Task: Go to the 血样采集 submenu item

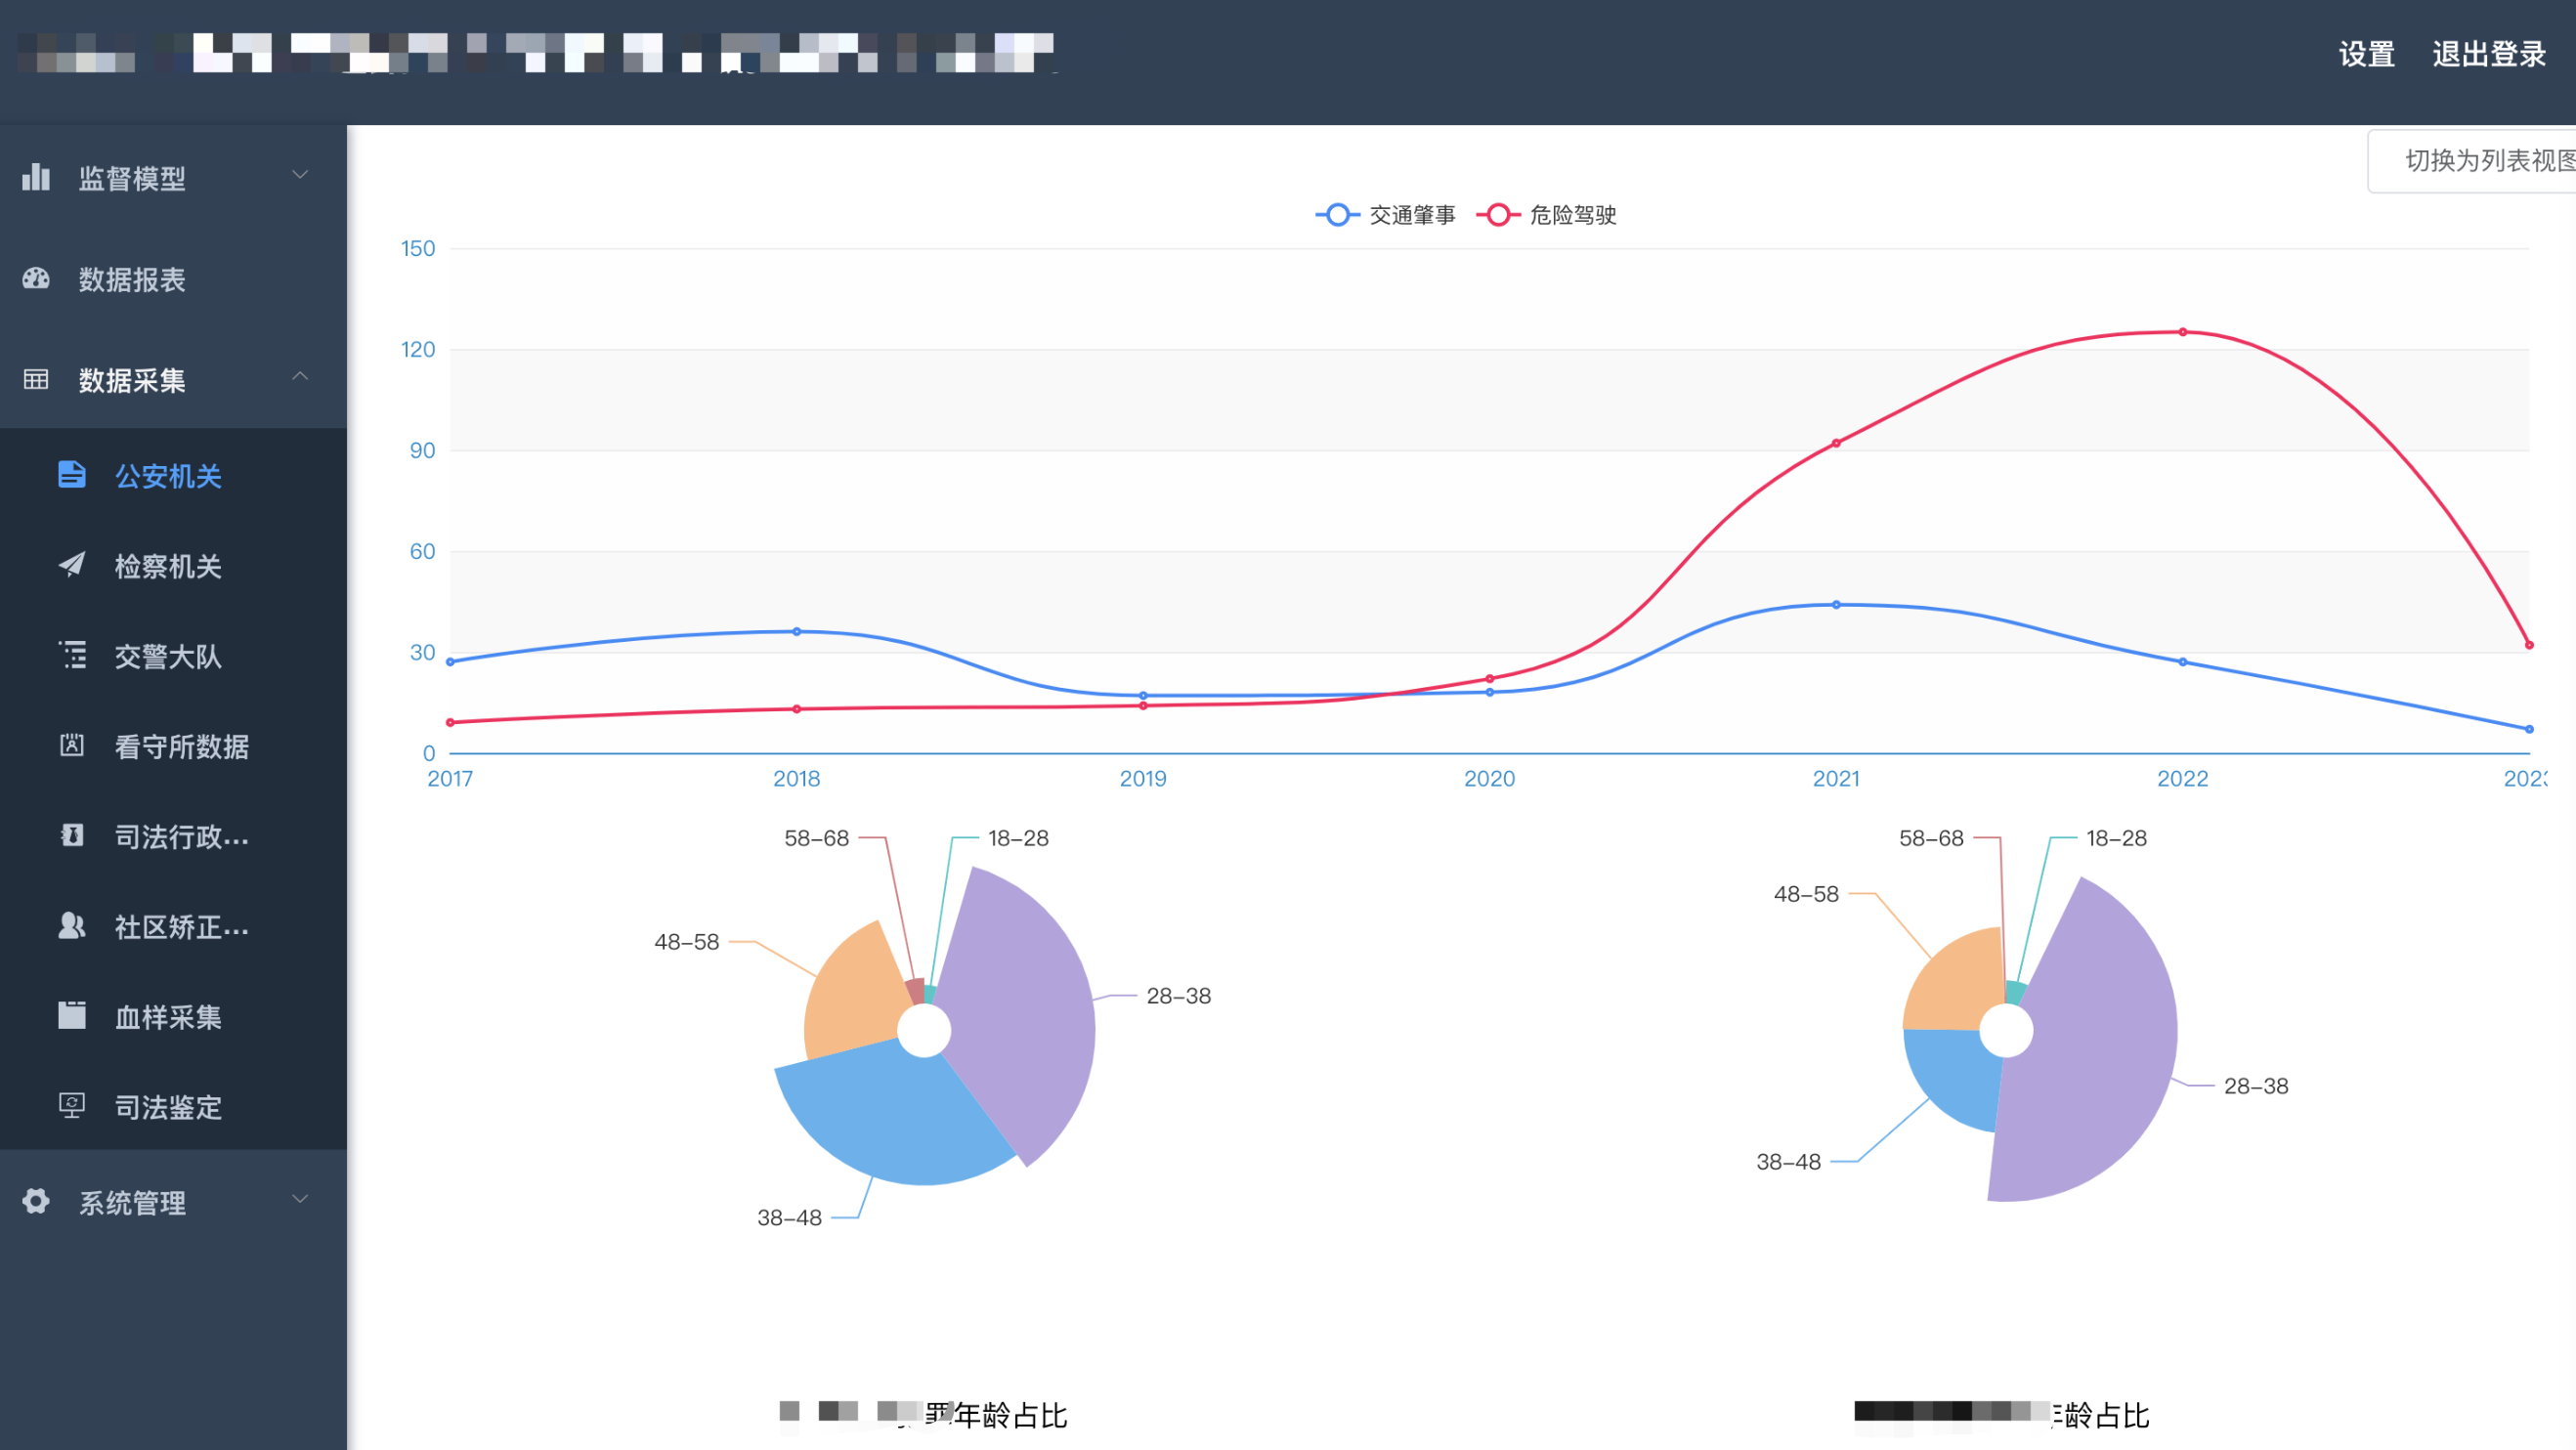Action: (173, 1016)
